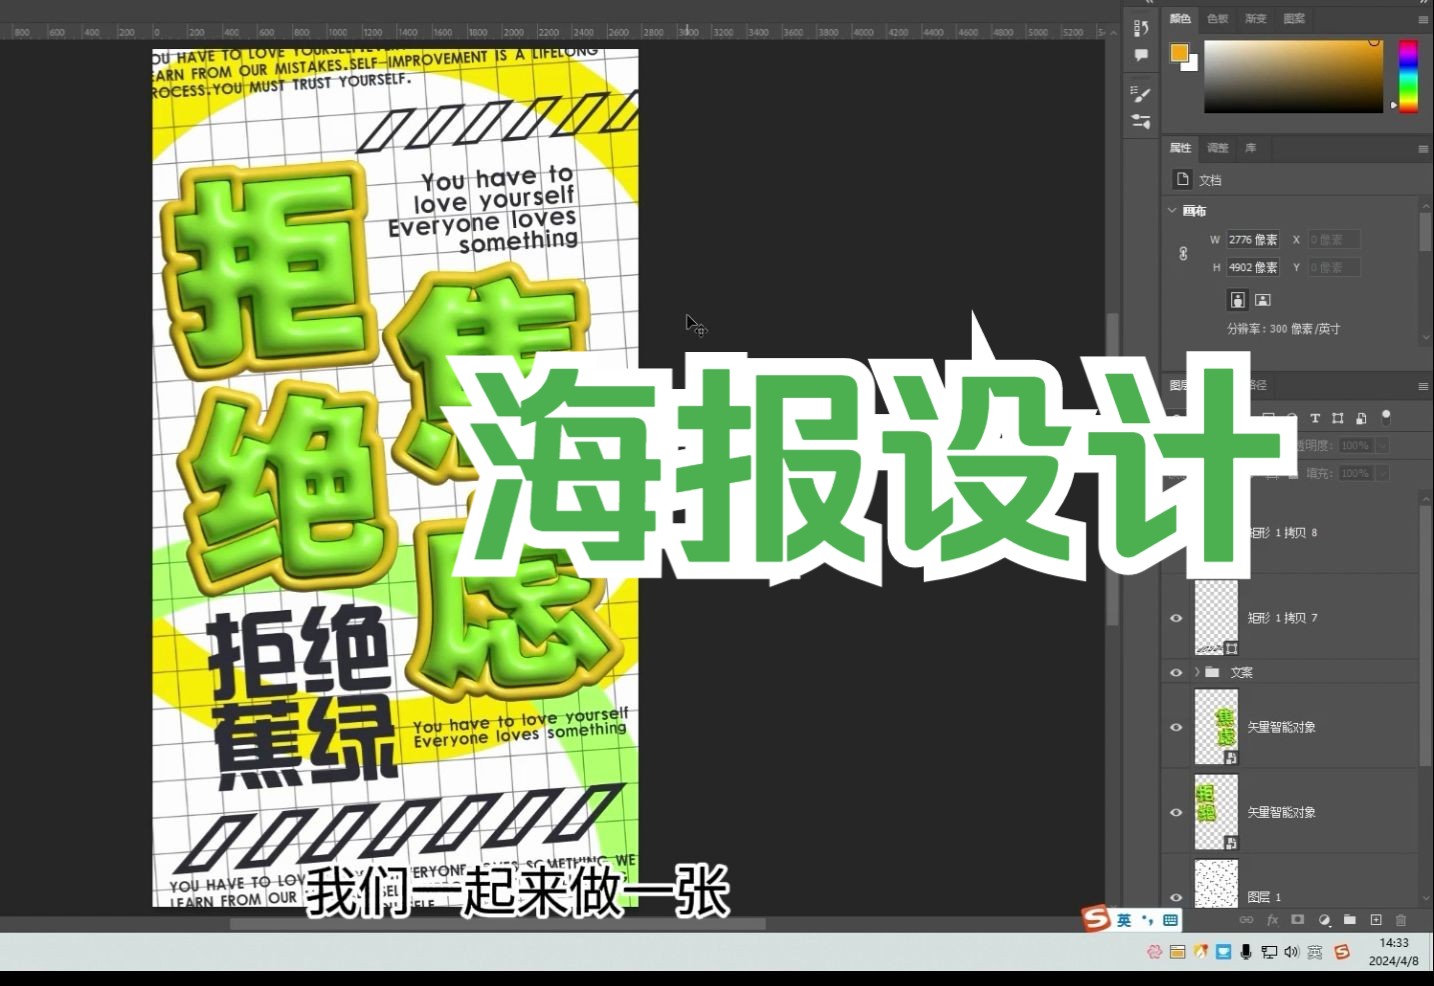This screenshot has height=986, width=1434.
Task: Add a layer style (fx)
Action: [x=1272, y=920]
